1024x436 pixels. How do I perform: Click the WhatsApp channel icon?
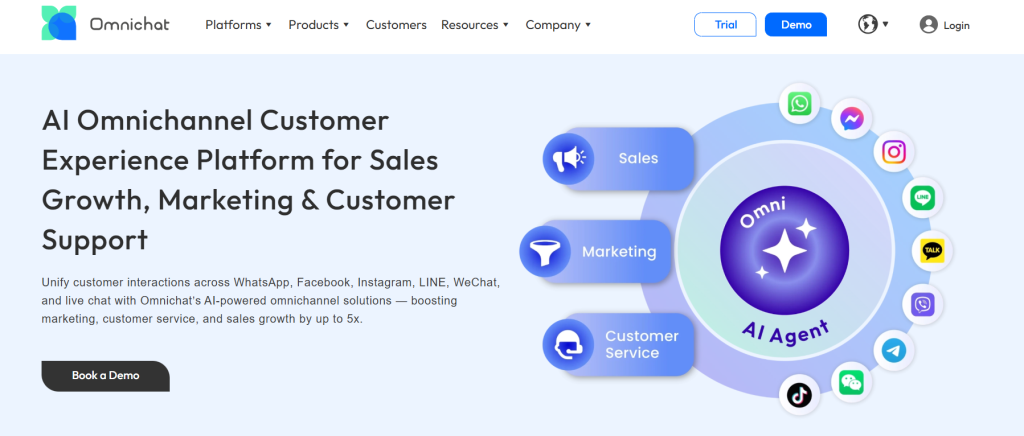[799, 103]
